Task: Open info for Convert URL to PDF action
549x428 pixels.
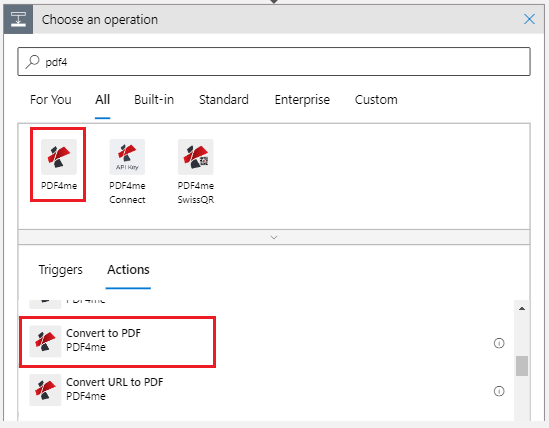Action: pyautogui.click(x=499, y=391)
